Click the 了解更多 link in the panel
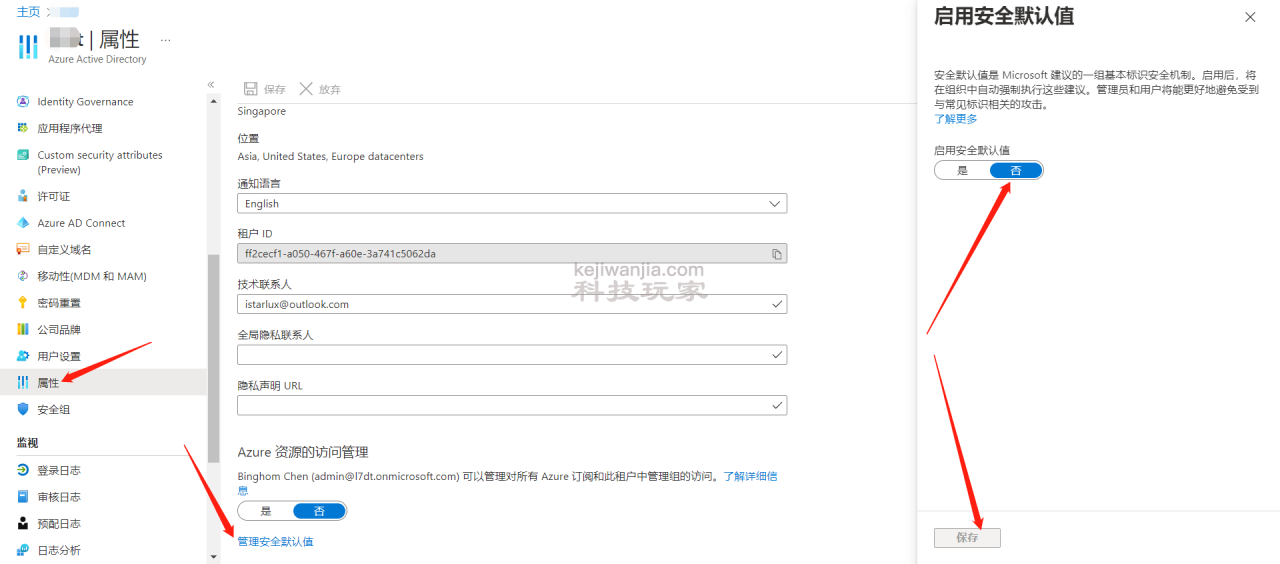The height and width of the screenshot is (564, 1280). point(956,118)
